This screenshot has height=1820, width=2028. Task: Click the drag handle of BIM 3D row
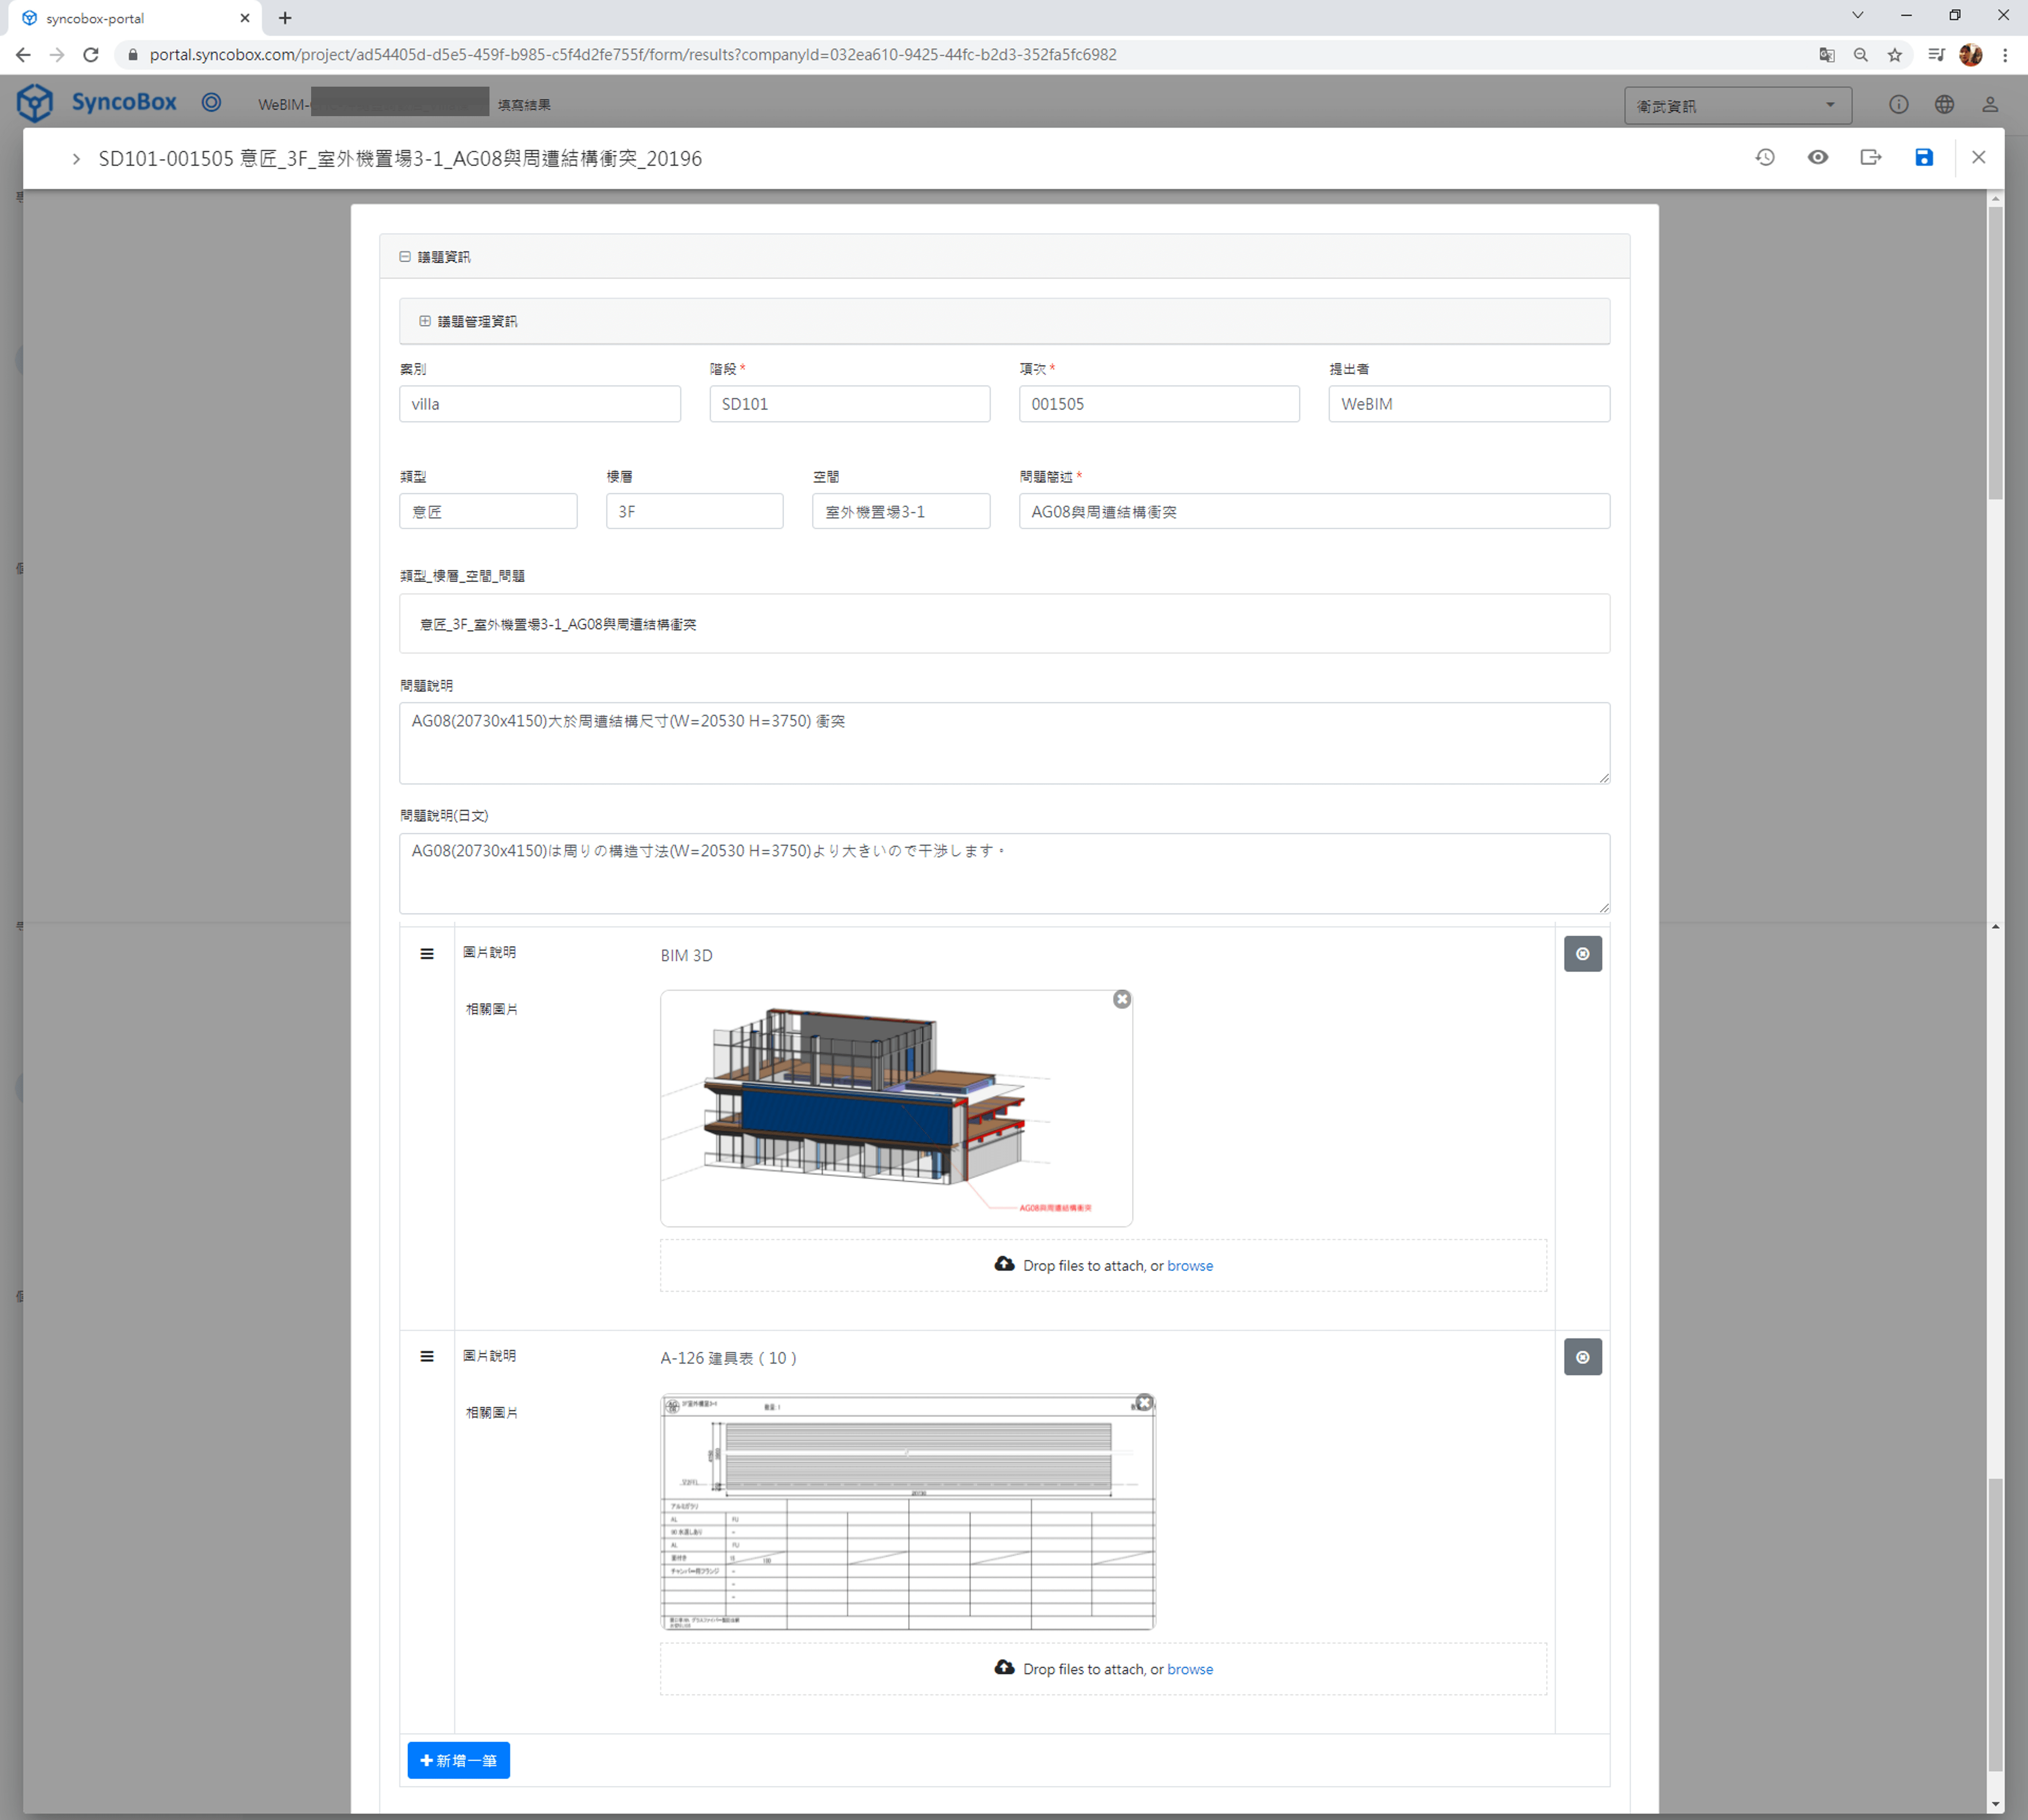427,954
